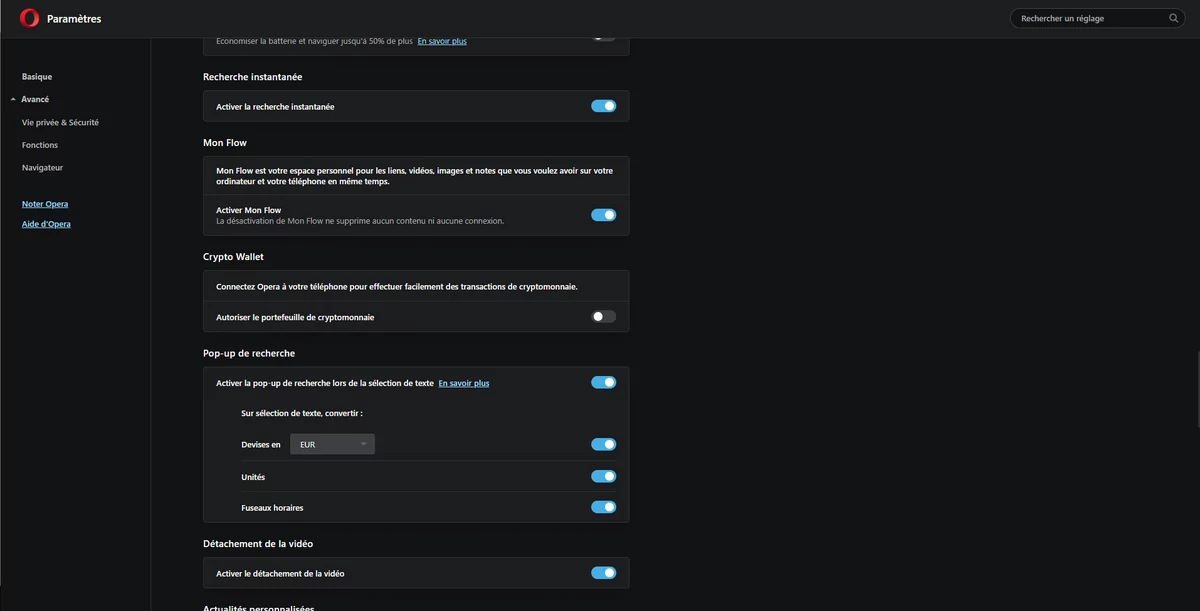Enable Autoriser le portefeuille de cryptomonnaie
The image size is (1200, 611).
click(604, 317)
